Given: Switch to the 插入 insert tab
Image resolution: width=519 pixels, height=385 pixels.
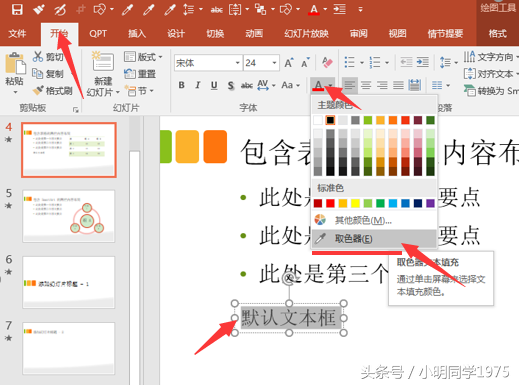Looking at the screenshot, I should coord(137,34).
